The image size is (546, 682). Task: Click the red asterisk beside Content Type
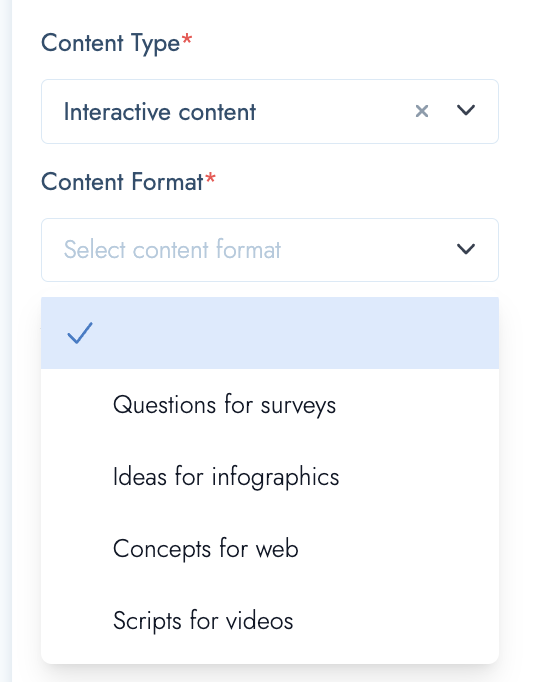tap(187, 39)
